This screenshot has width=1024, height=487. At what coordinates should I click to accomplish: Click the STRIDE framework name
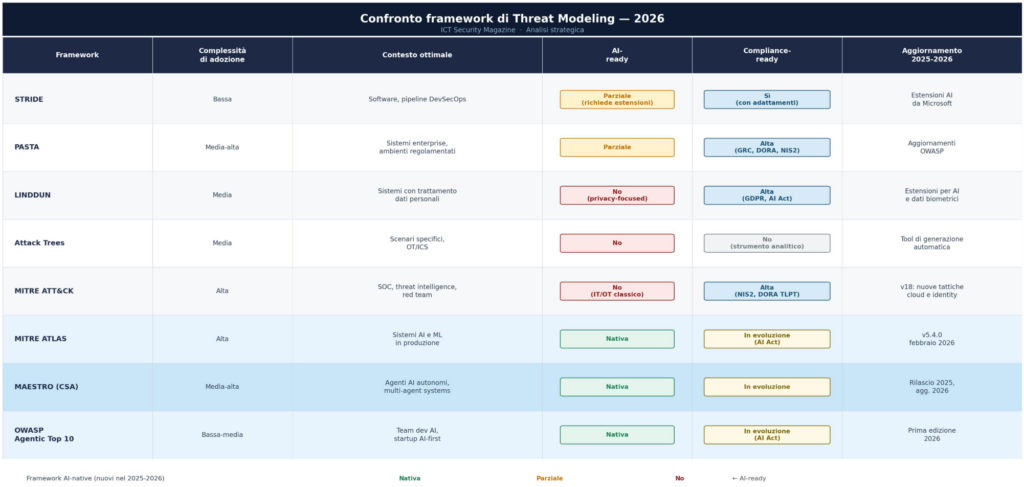coord(29,99)
